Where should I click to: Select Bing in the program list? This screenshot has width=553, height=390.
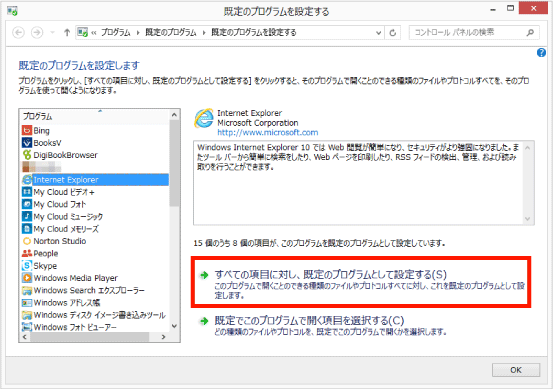41,130
